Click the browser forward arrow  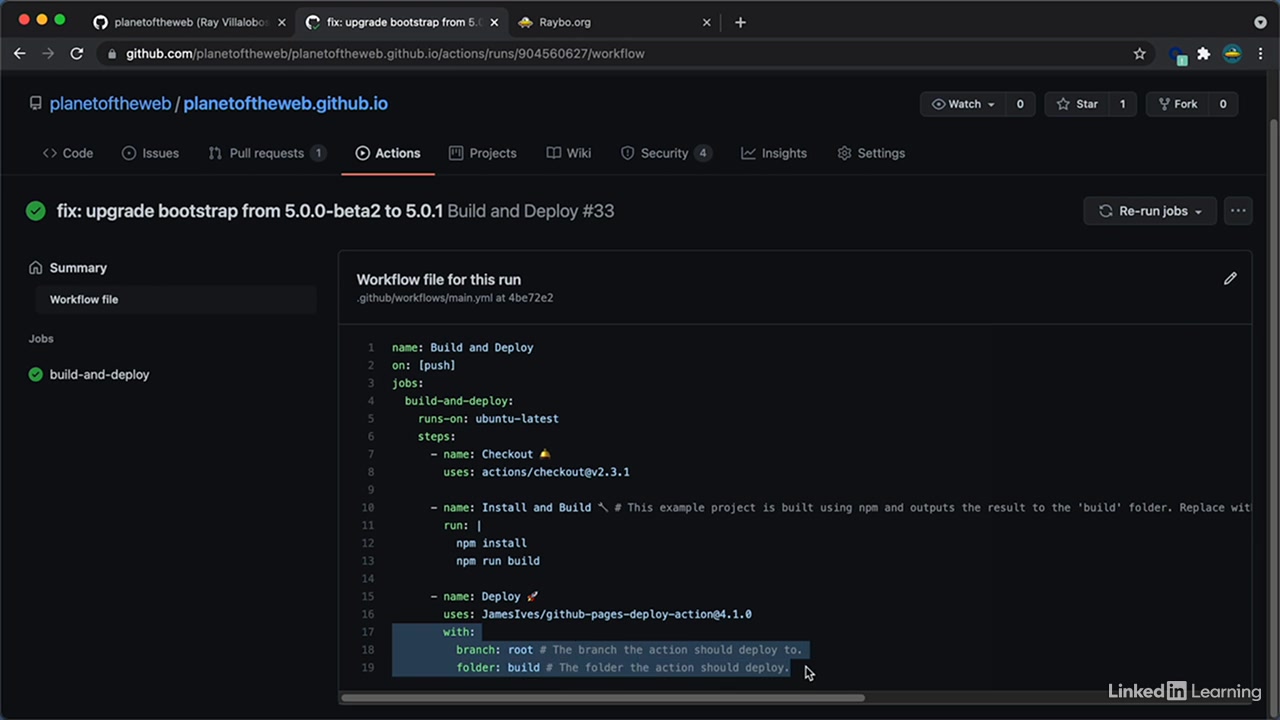tap(48, 54)
